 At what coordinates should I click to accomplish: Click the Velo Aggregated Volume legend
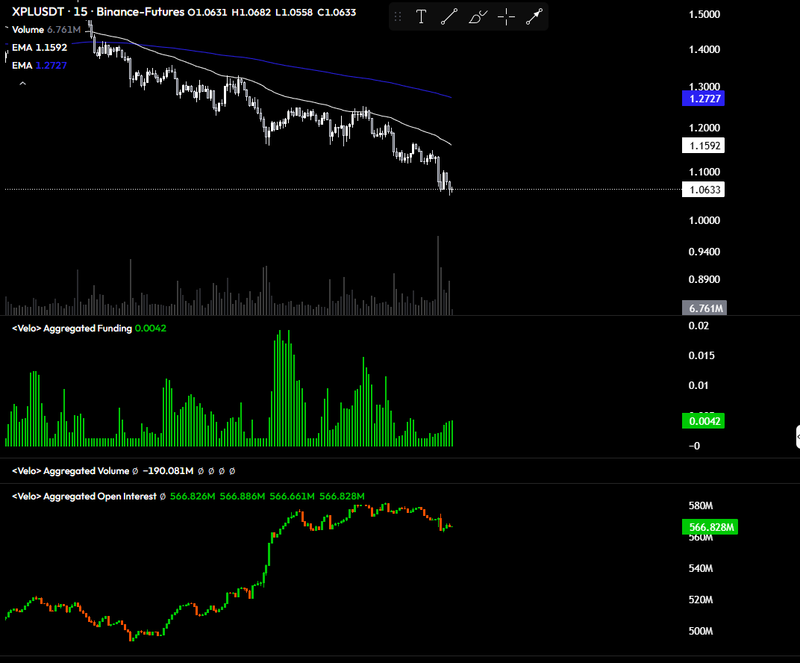pyautogui.click(x=70, y=470)
